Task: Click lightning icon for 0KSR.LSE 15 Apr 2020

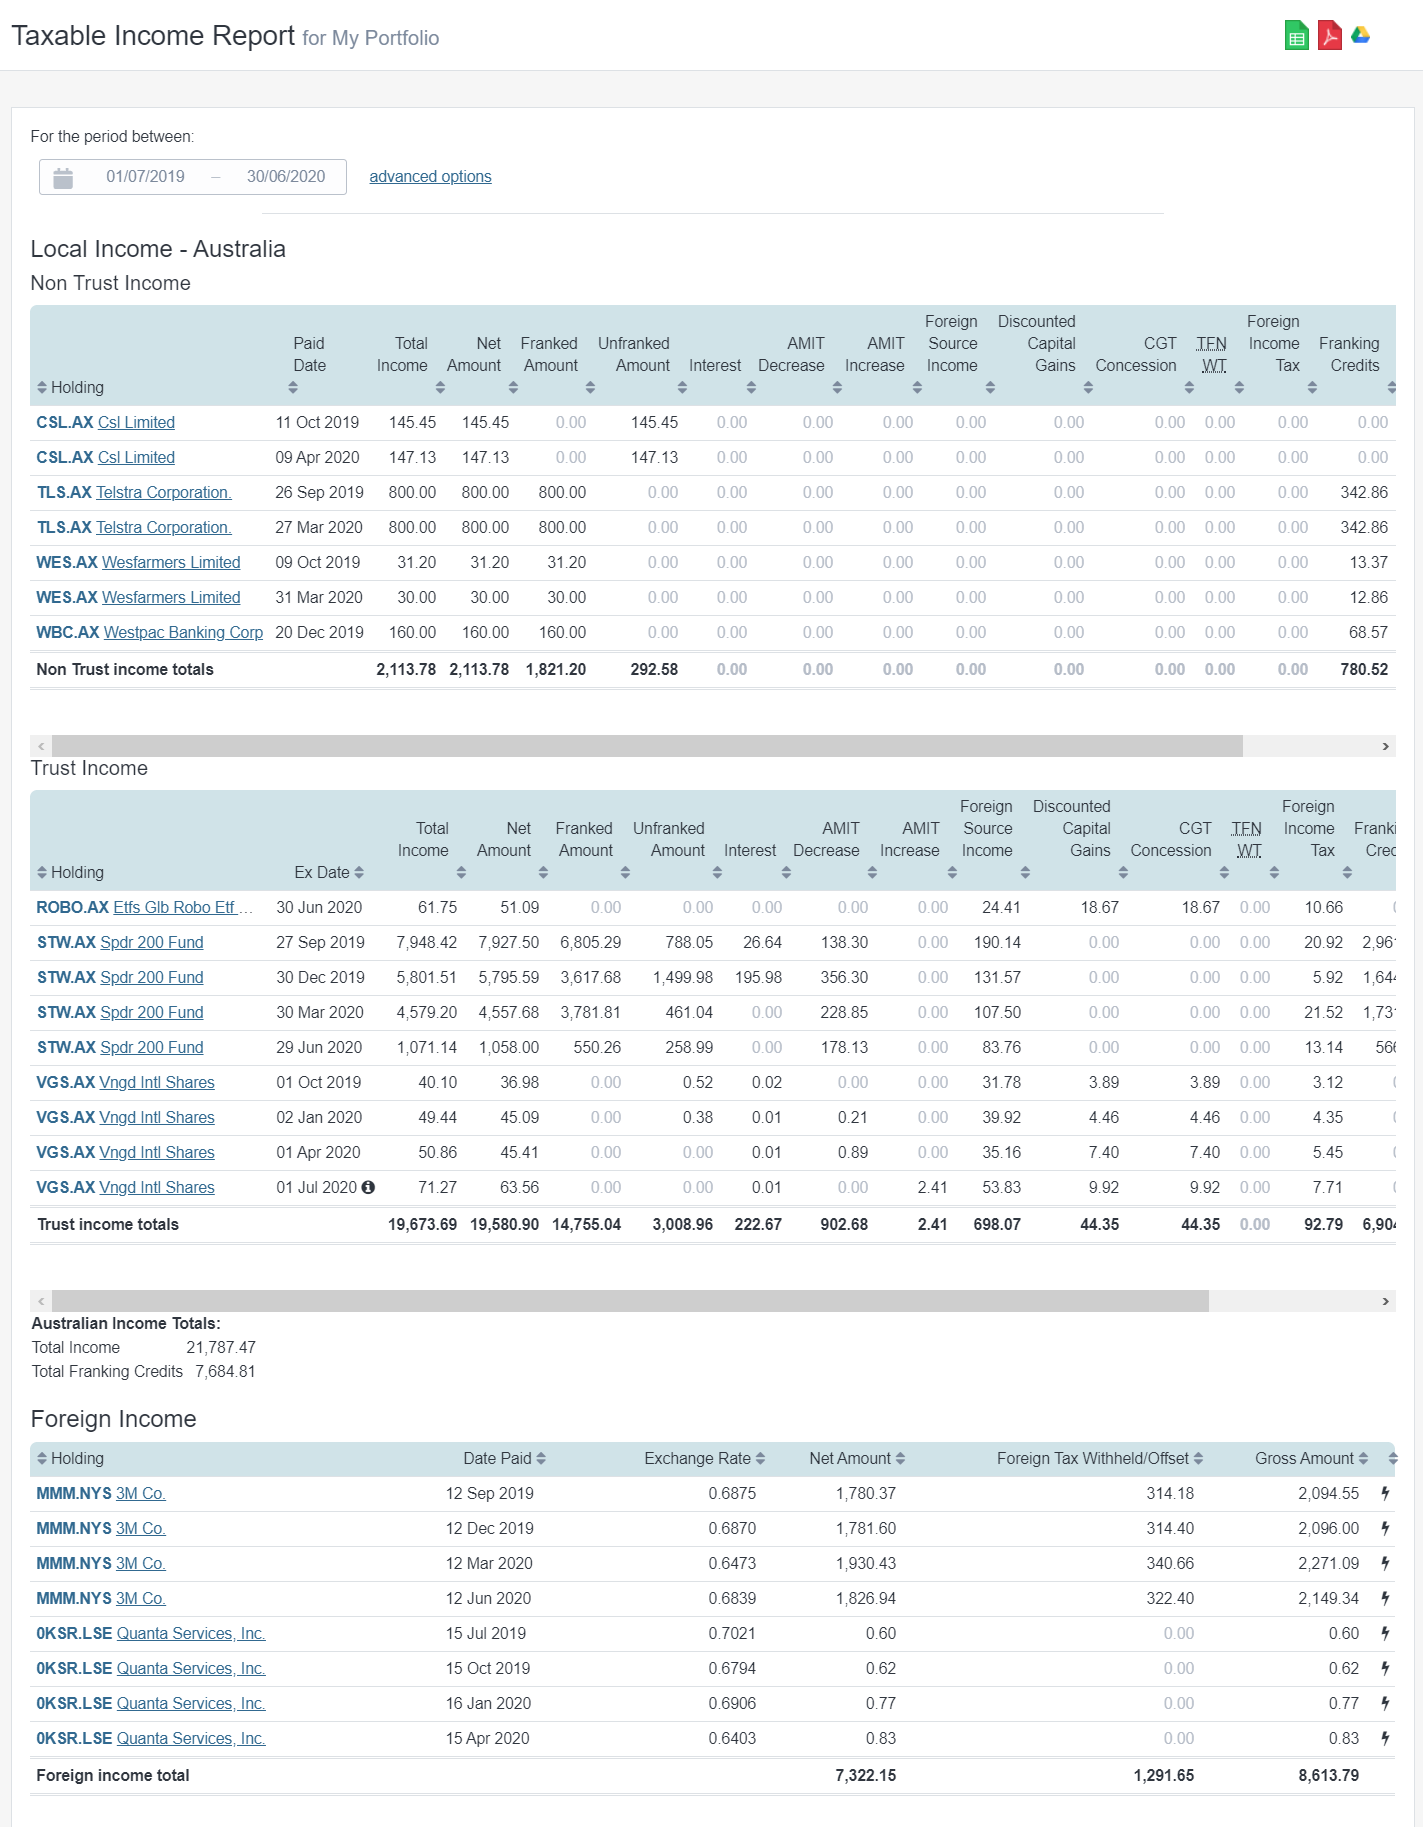Action: pos(1385,1738)
